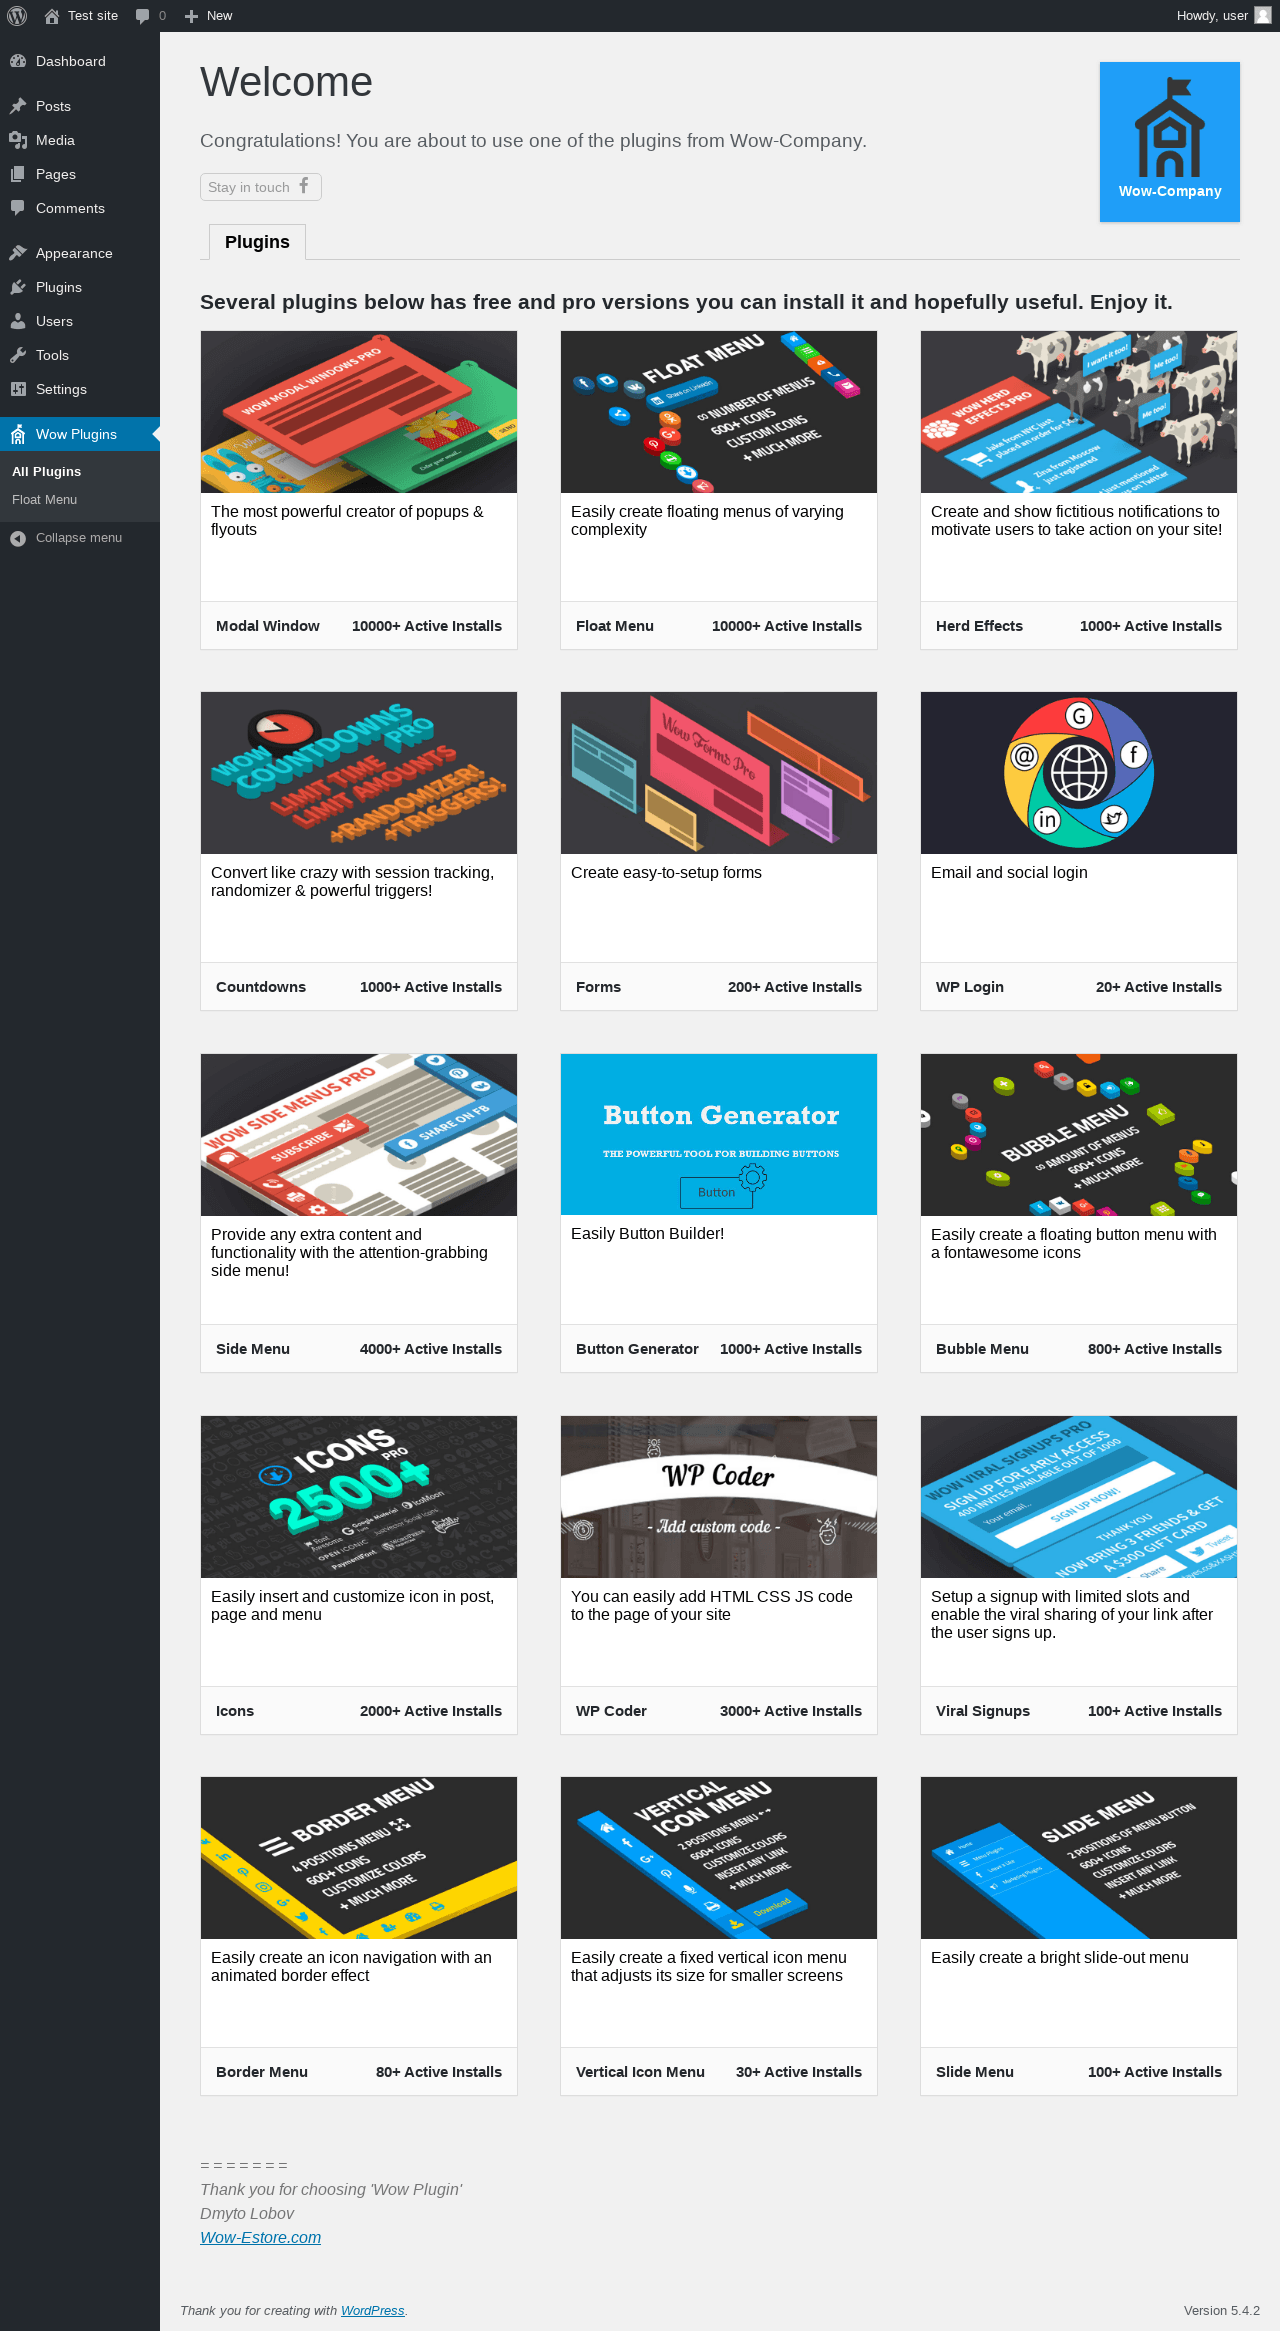Viewport: 1280px width, 2331px height.
Task: Click the Users person icon
Action: pos(18,321)
